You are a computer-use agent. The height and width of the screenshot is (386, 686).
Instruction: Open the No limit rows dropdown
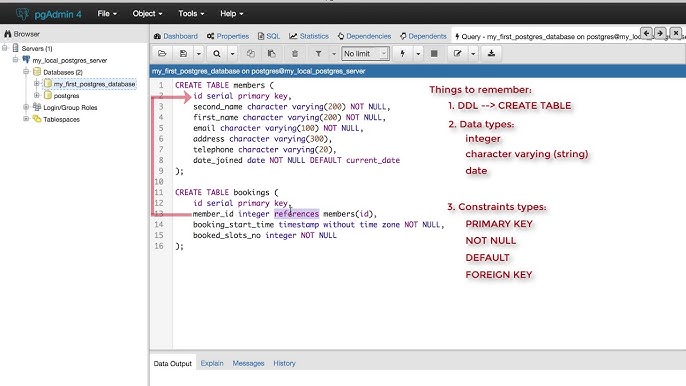(x=365, y=54)
